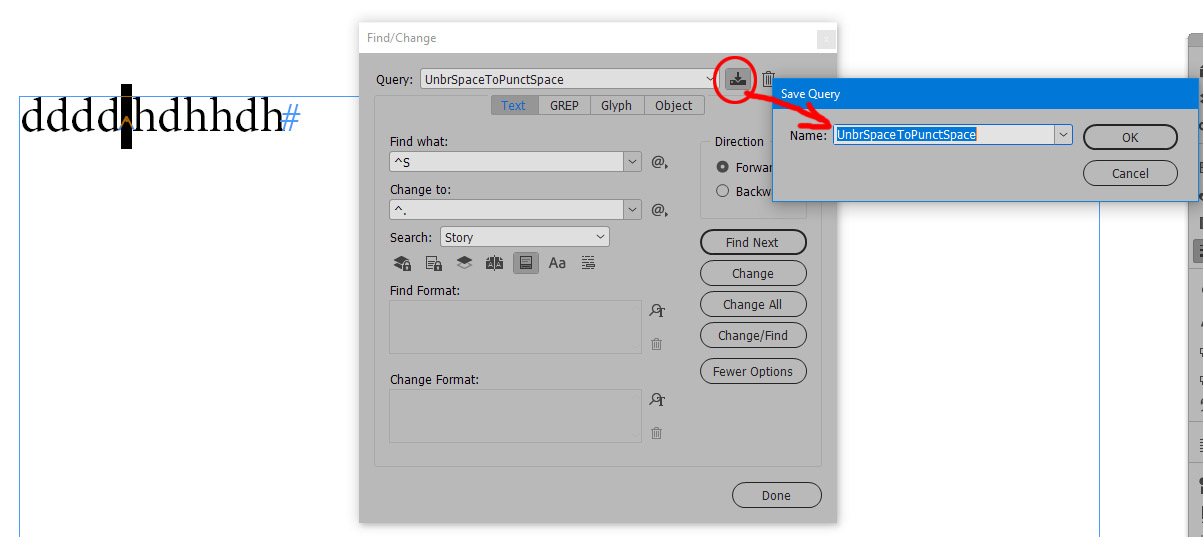Switch to the GREP tab
1203x537 pixels.
tap(564, 105)
